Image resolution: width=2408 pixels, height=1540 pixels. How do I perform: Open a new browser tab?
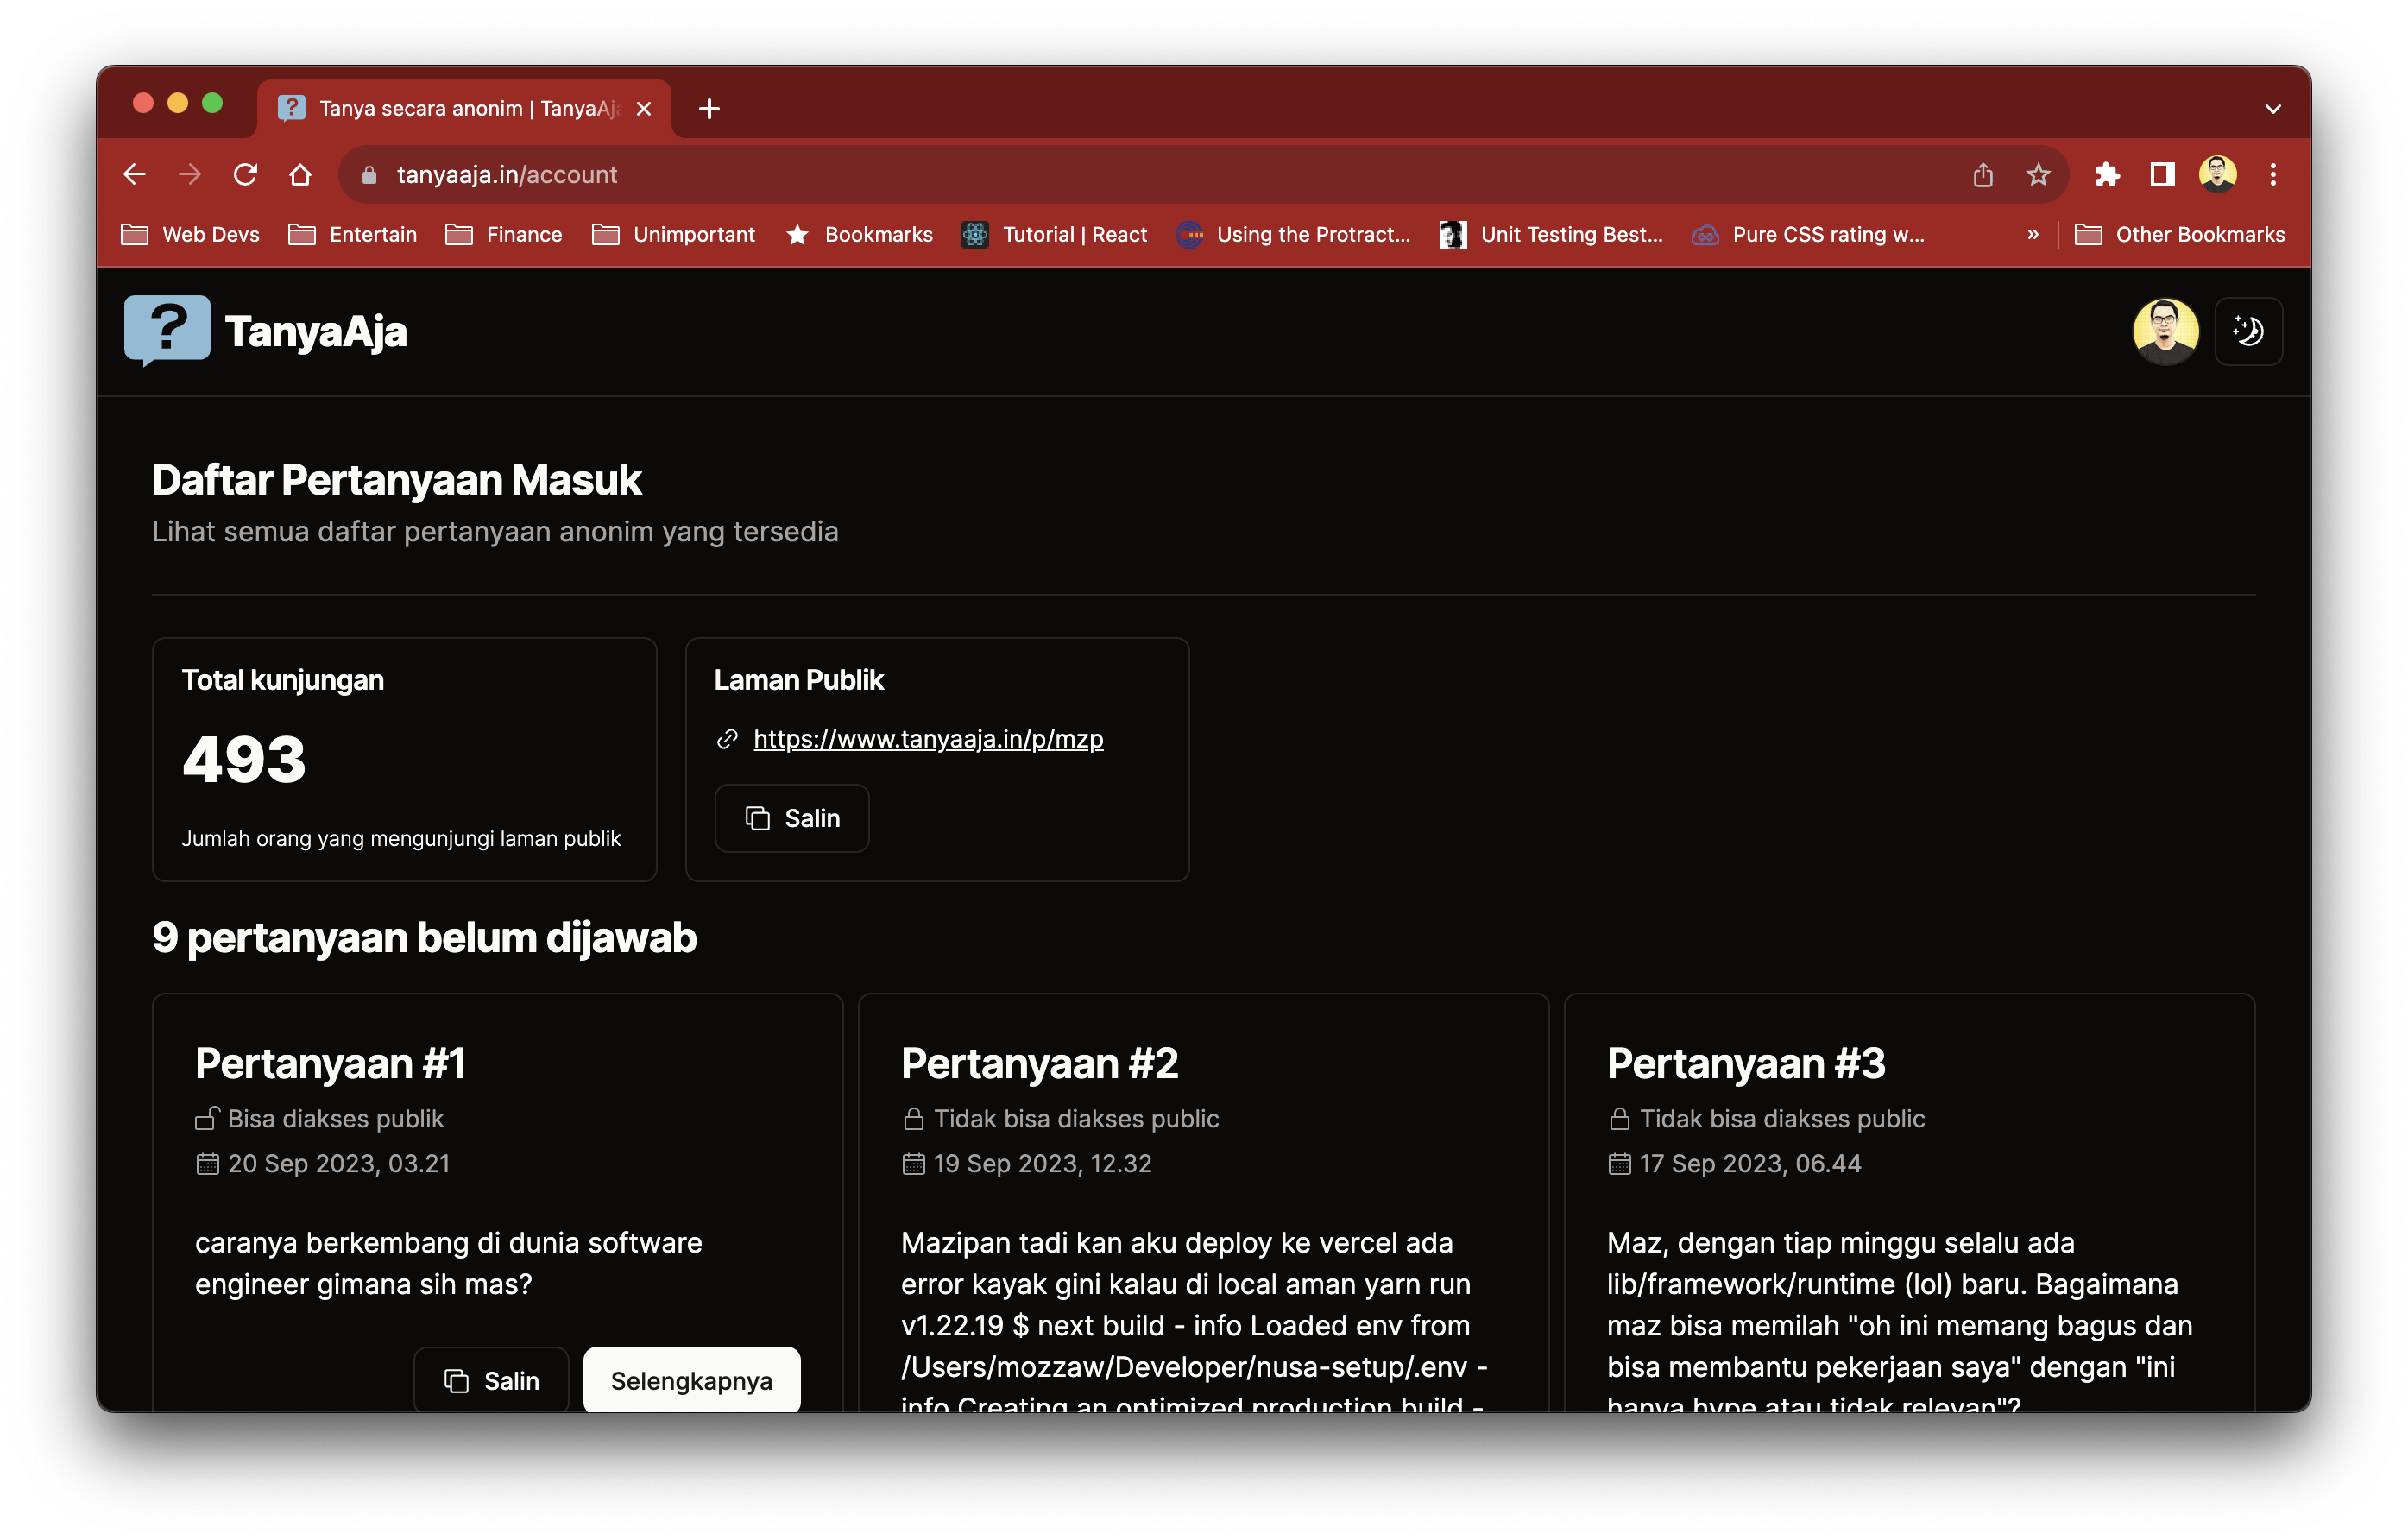coord(709,109)
